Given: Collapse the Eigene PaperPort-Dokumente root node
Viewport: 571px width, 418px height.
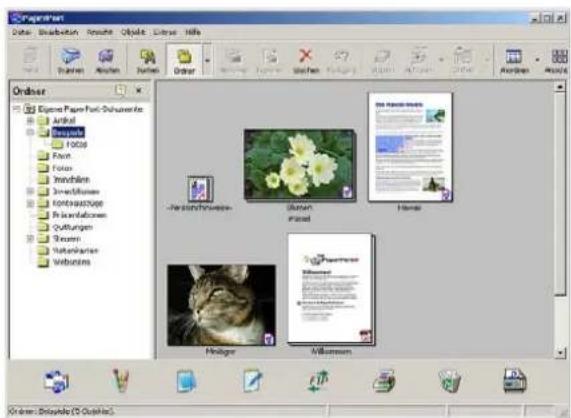Looking at the screenshot, I should (16, 109).
